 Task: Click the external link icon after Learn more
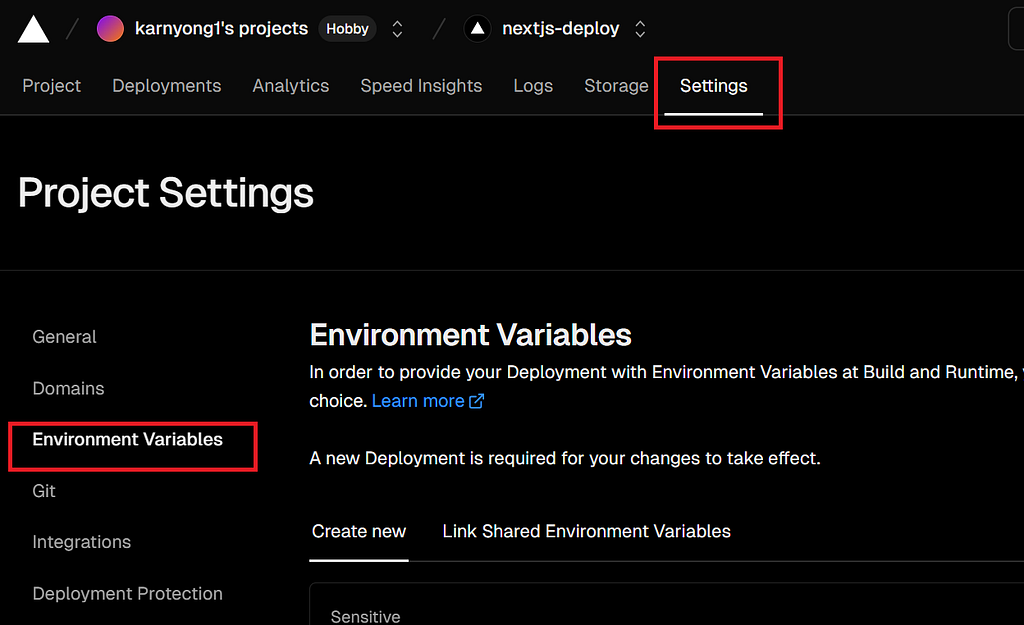coord(477,401)
